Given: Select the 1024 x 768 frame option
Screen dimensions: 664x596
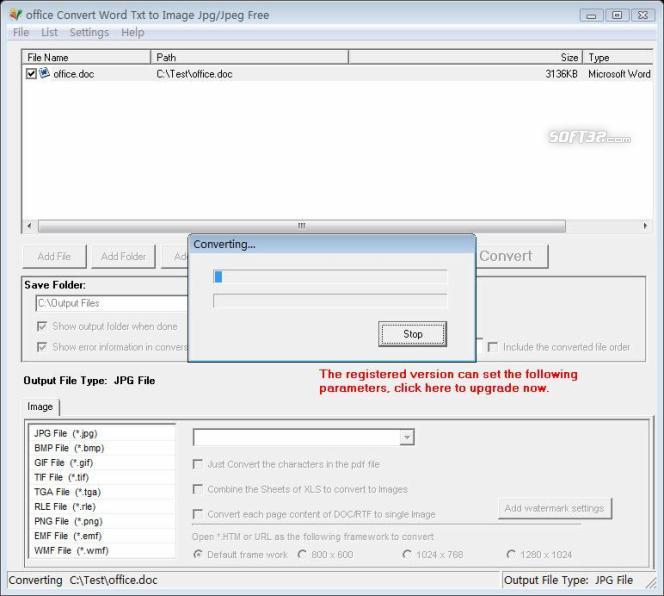Looking at the screenshot, I should click(407, 554).
